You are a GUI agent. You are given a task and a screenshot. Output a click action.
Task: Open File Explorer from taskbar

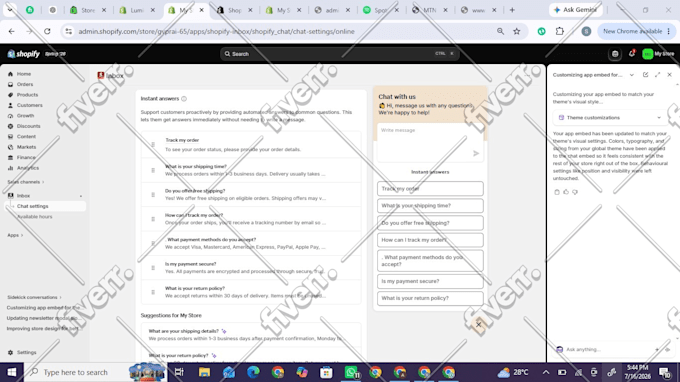[204, 372]
